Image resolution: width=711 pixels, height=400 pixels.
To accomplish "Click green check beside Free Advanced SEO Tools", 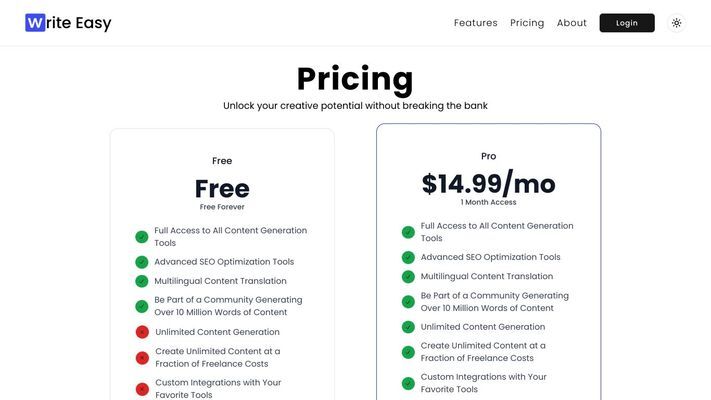I will coord(141,262).
